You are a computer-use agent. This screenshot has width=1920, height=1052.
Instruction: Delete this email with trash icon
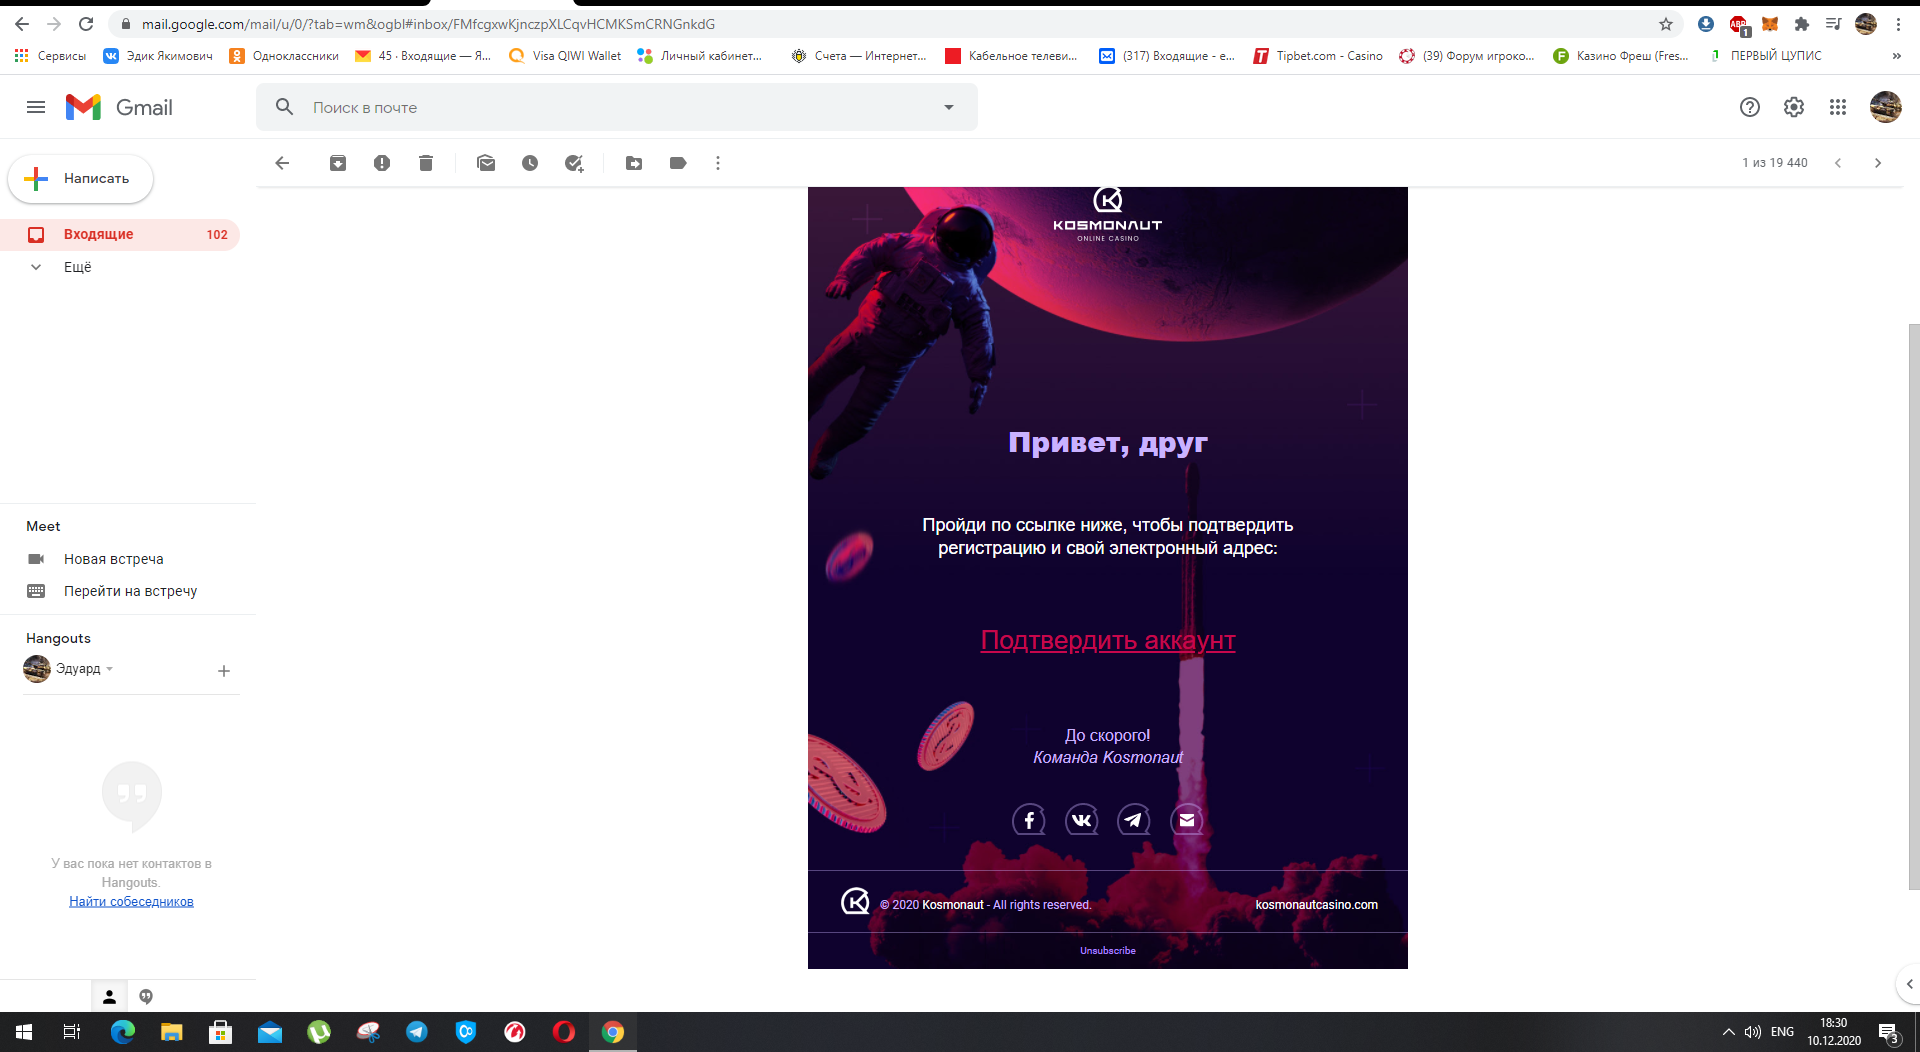click(426, 163)
